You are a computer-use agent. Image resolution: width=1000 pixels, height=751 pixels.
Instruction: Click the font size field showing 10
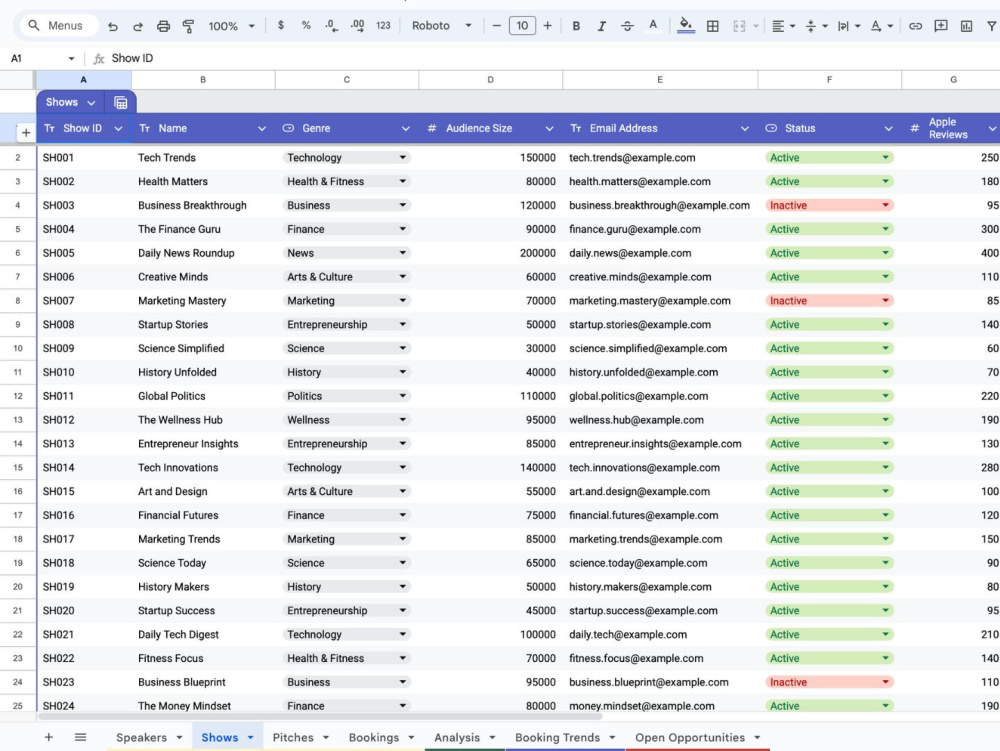coord(522,26)
